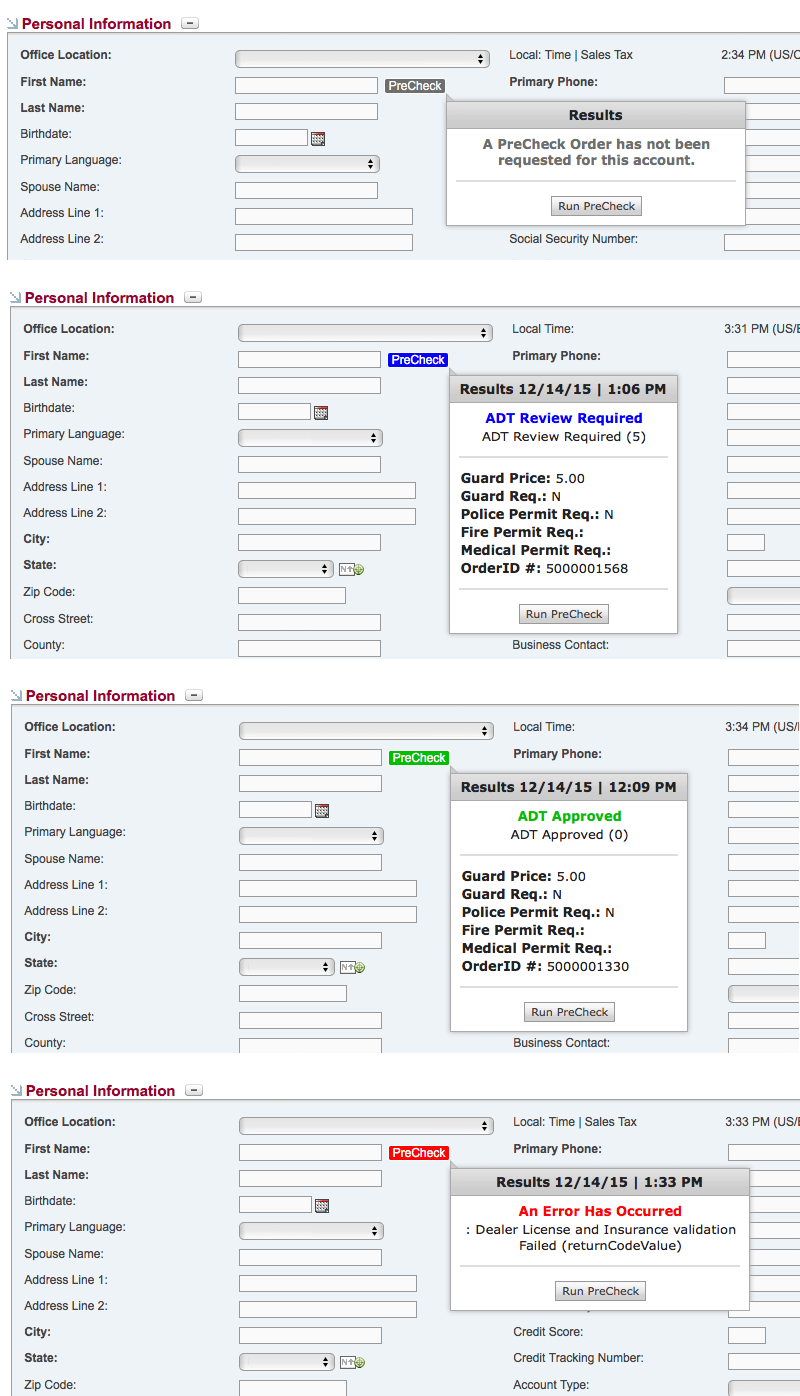The height and width of the screenshot is (1396, 800).
Task: Click state lookup icon in green PreCheck form
Action: (x=352, y=967)
